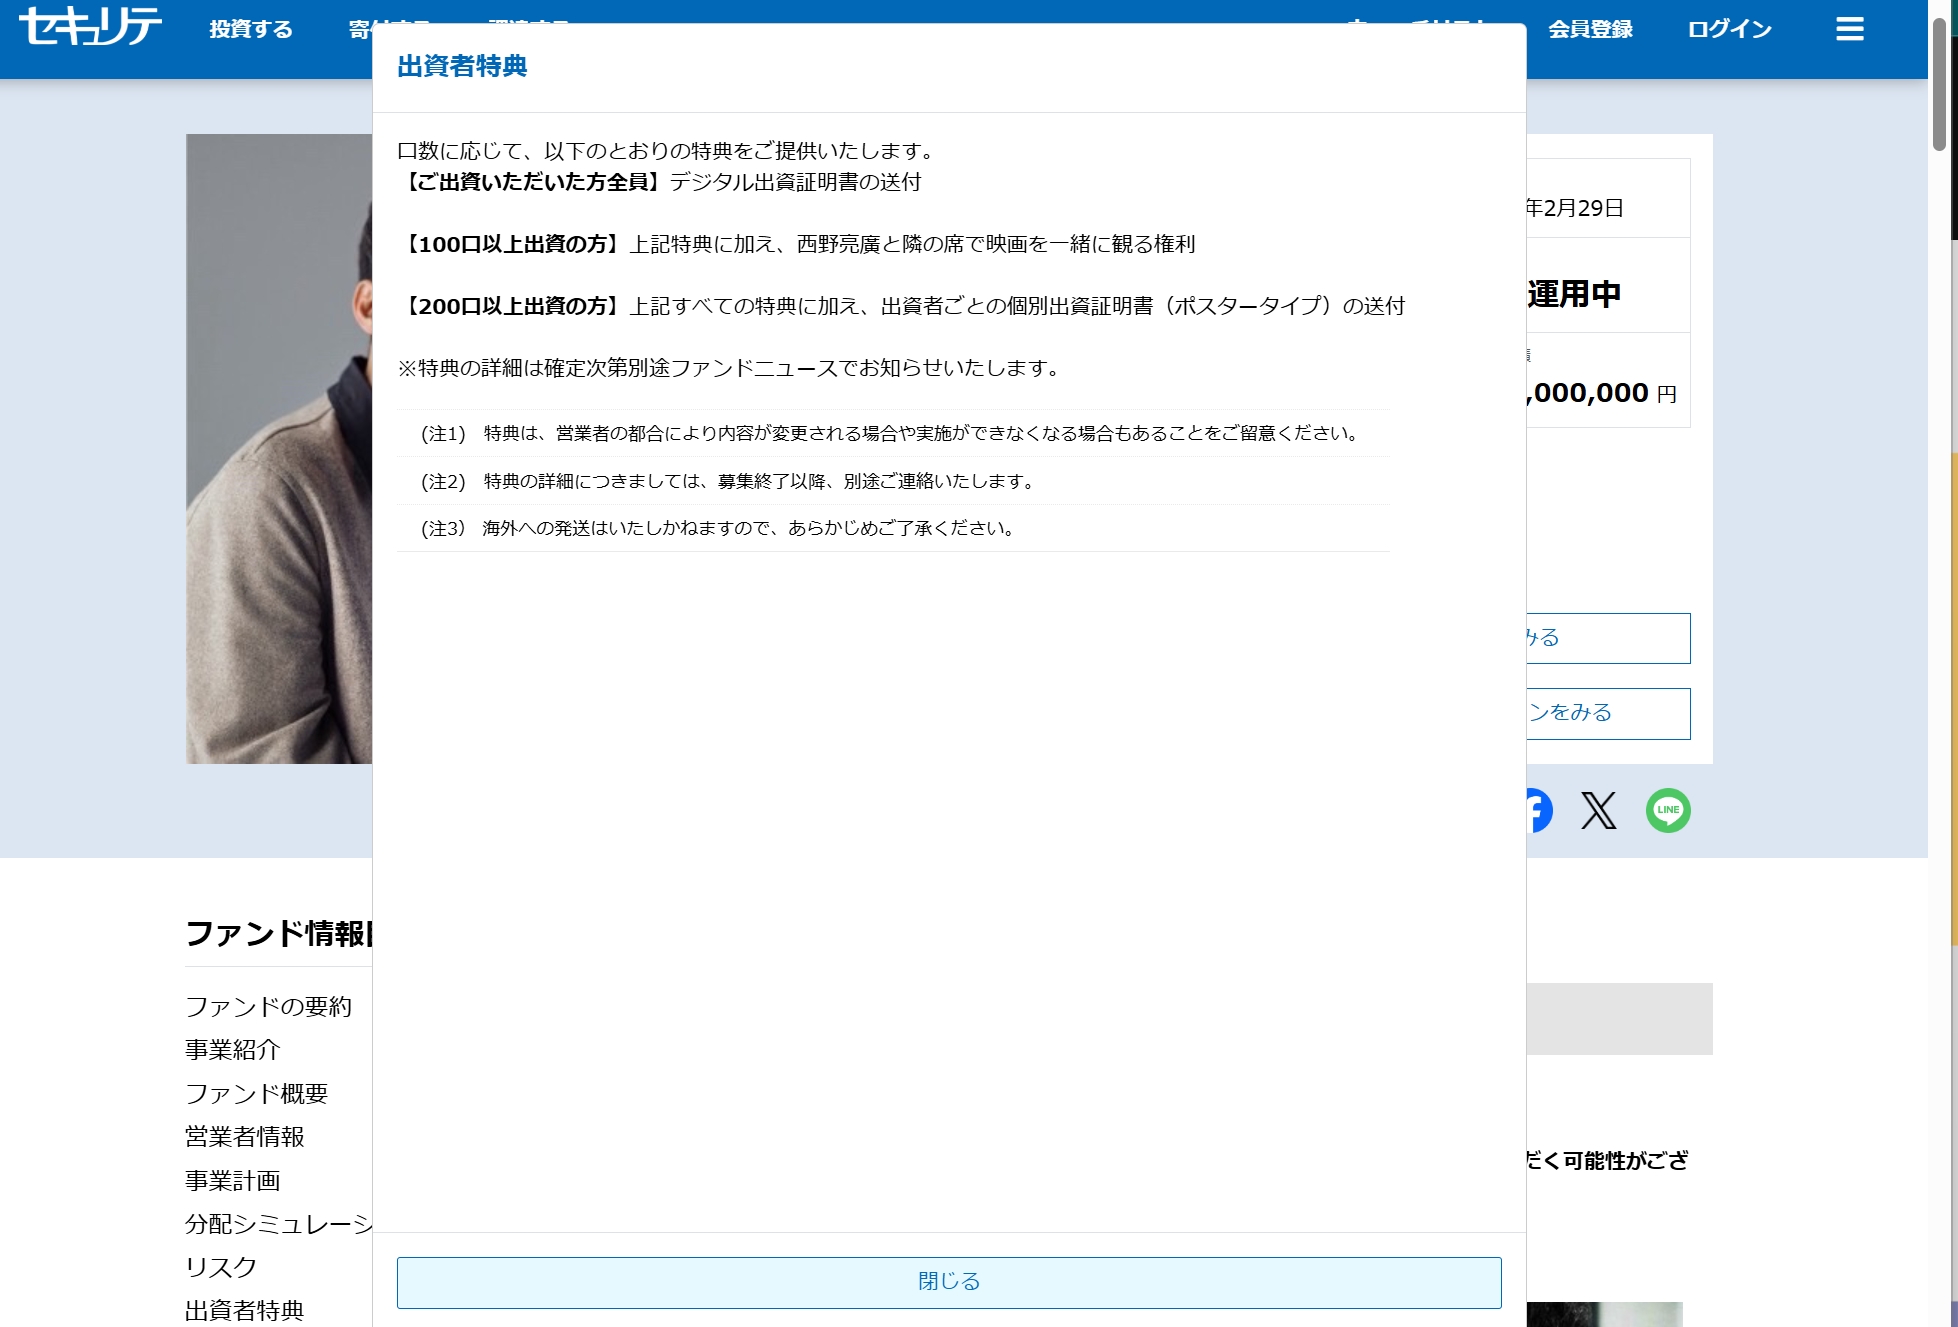Screen dimensions: 1958x1327
Task: Click the ログイン link
Action: tap(1729, 29)
